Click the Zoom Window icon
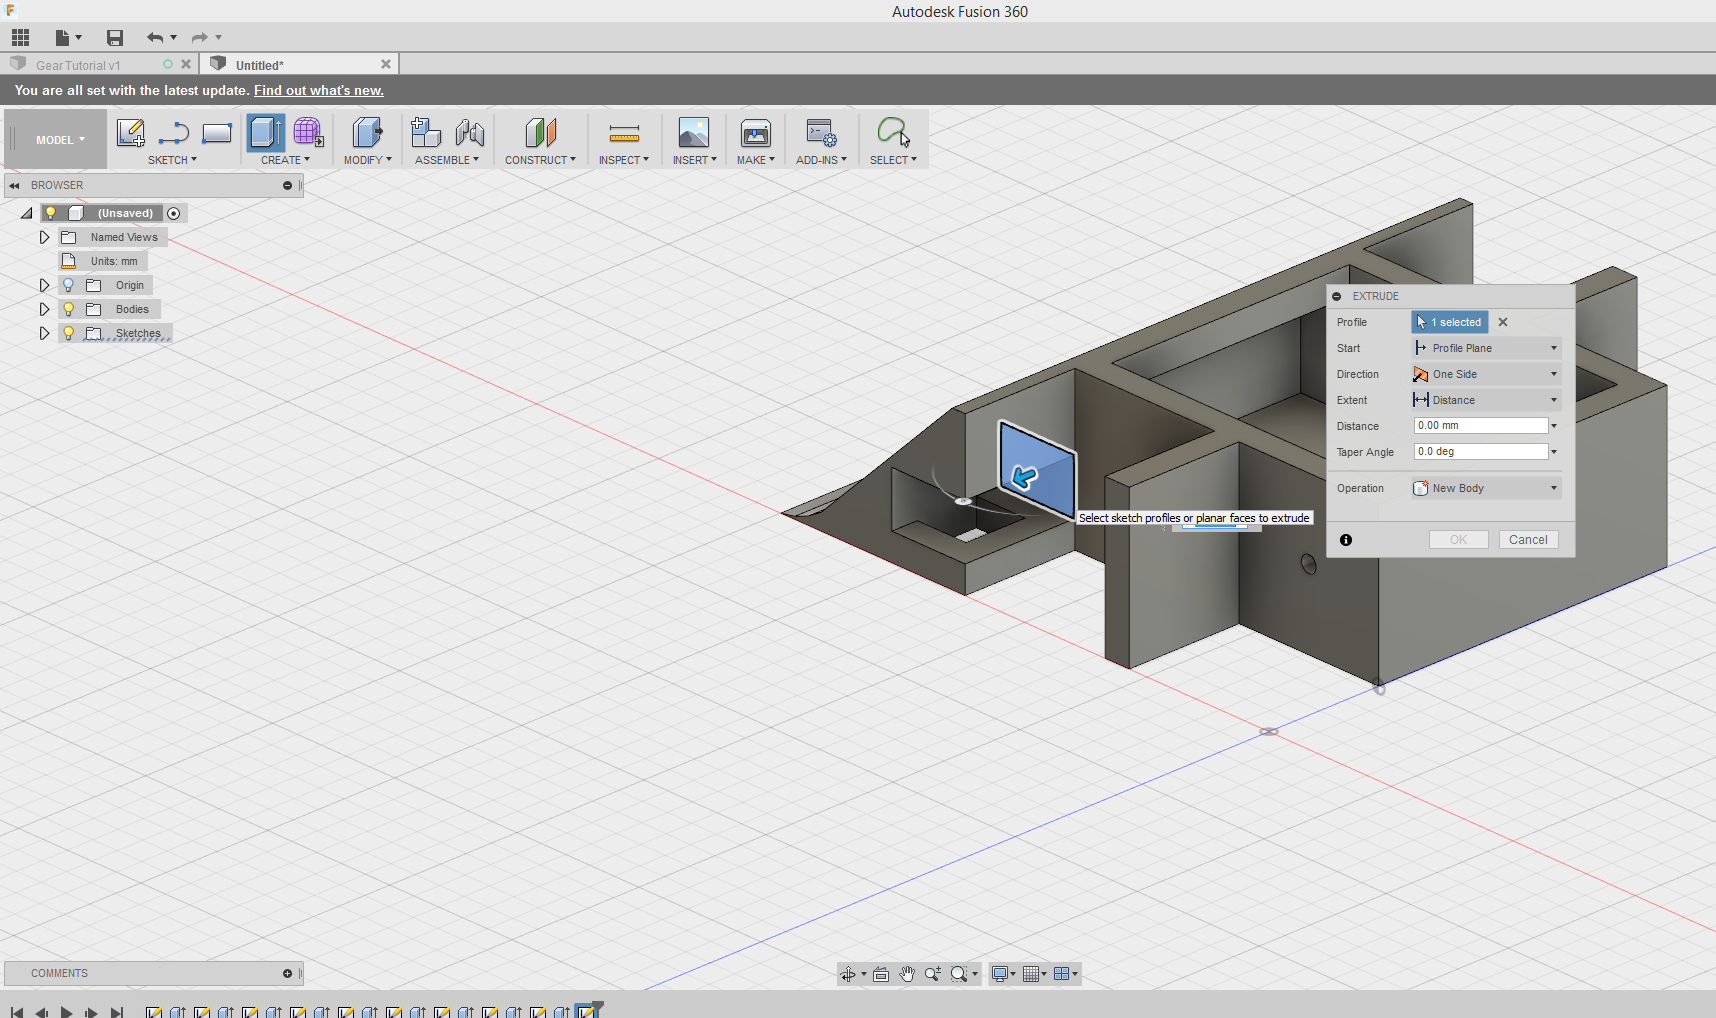This screenshot has width=1716, height=1018. pos(959,974)
